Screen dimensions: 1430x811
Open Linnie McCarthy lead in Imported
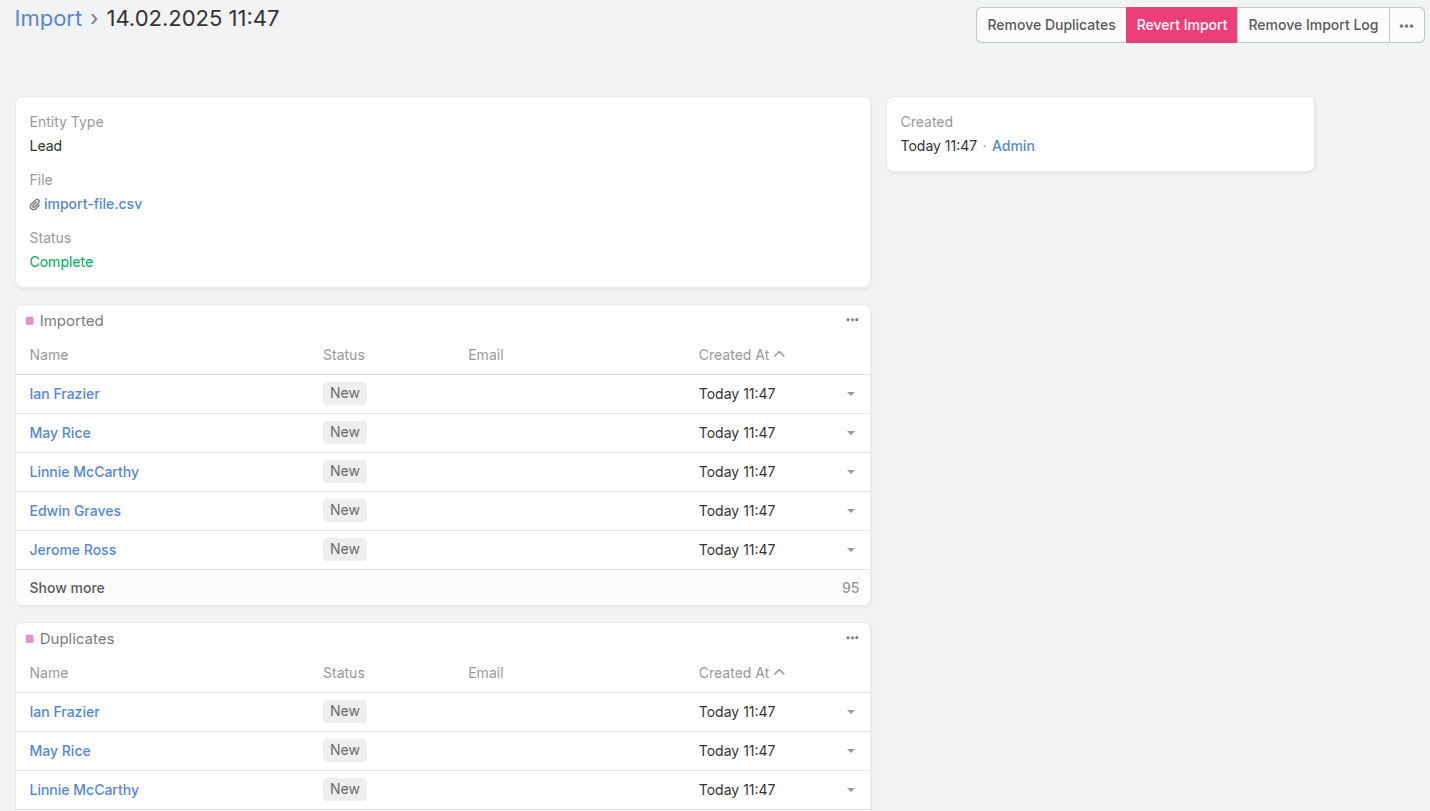click(84, 472)
